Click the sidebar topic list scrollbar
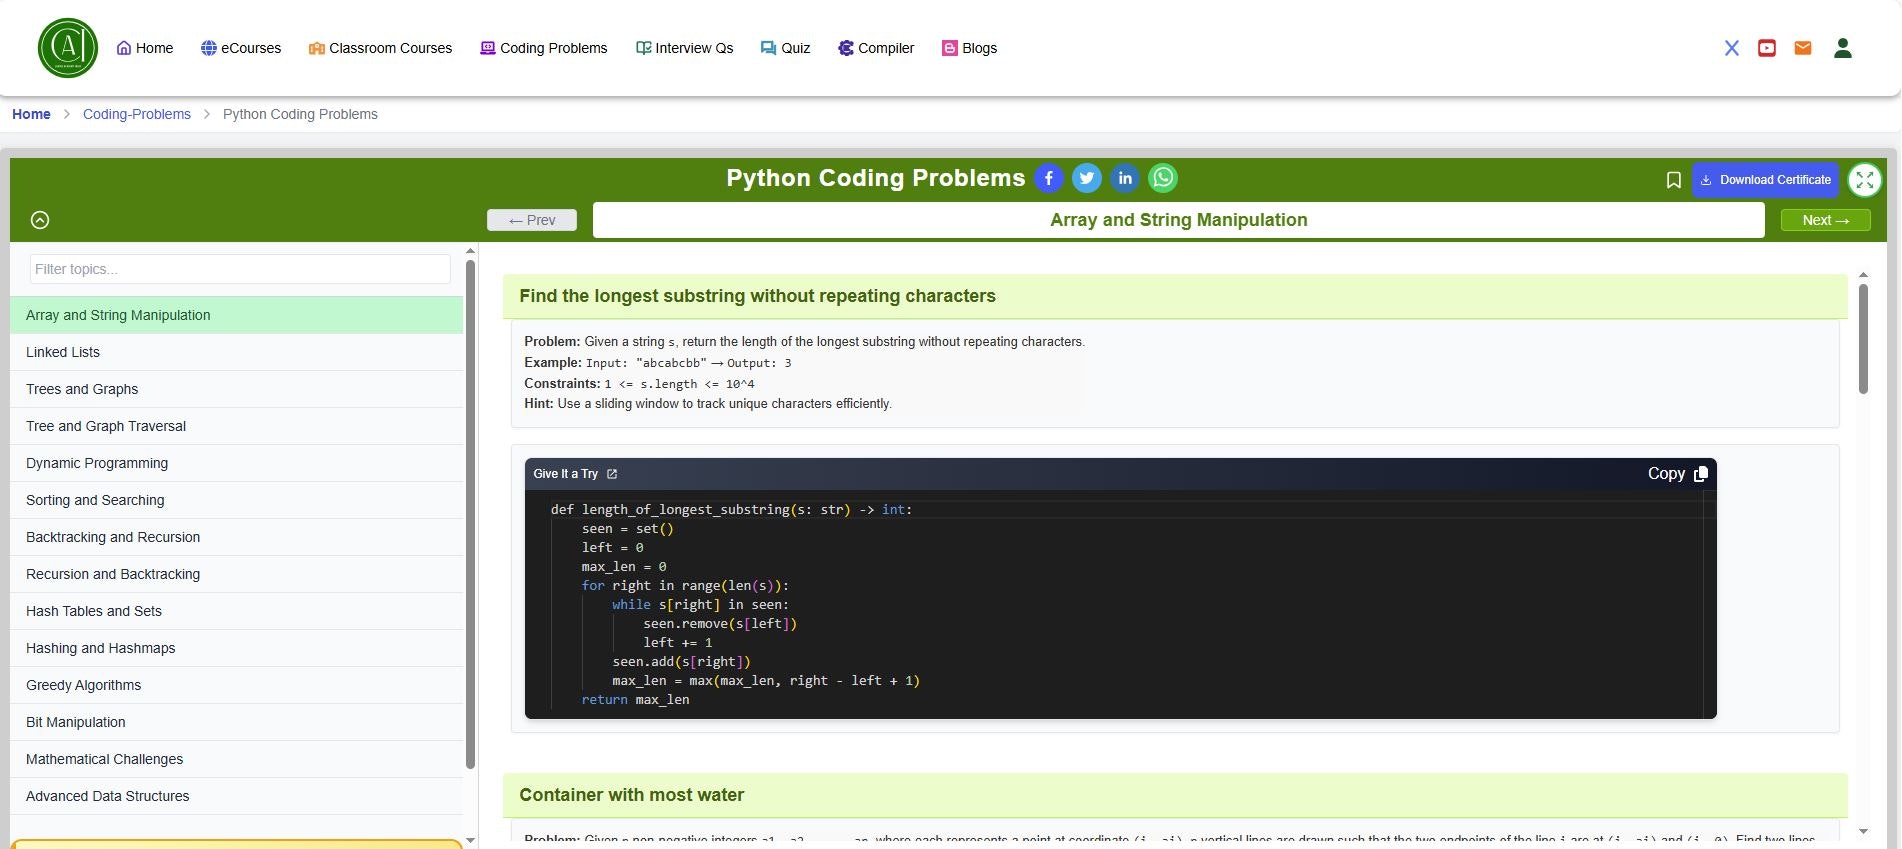The width and height of the screenshot is (1902, 849). click(470, 514)
